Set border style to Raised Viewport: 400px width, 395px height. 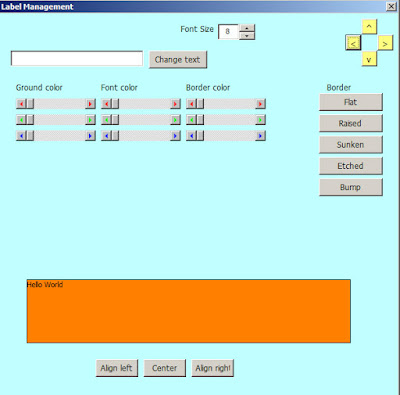click(x=351, y=123)
